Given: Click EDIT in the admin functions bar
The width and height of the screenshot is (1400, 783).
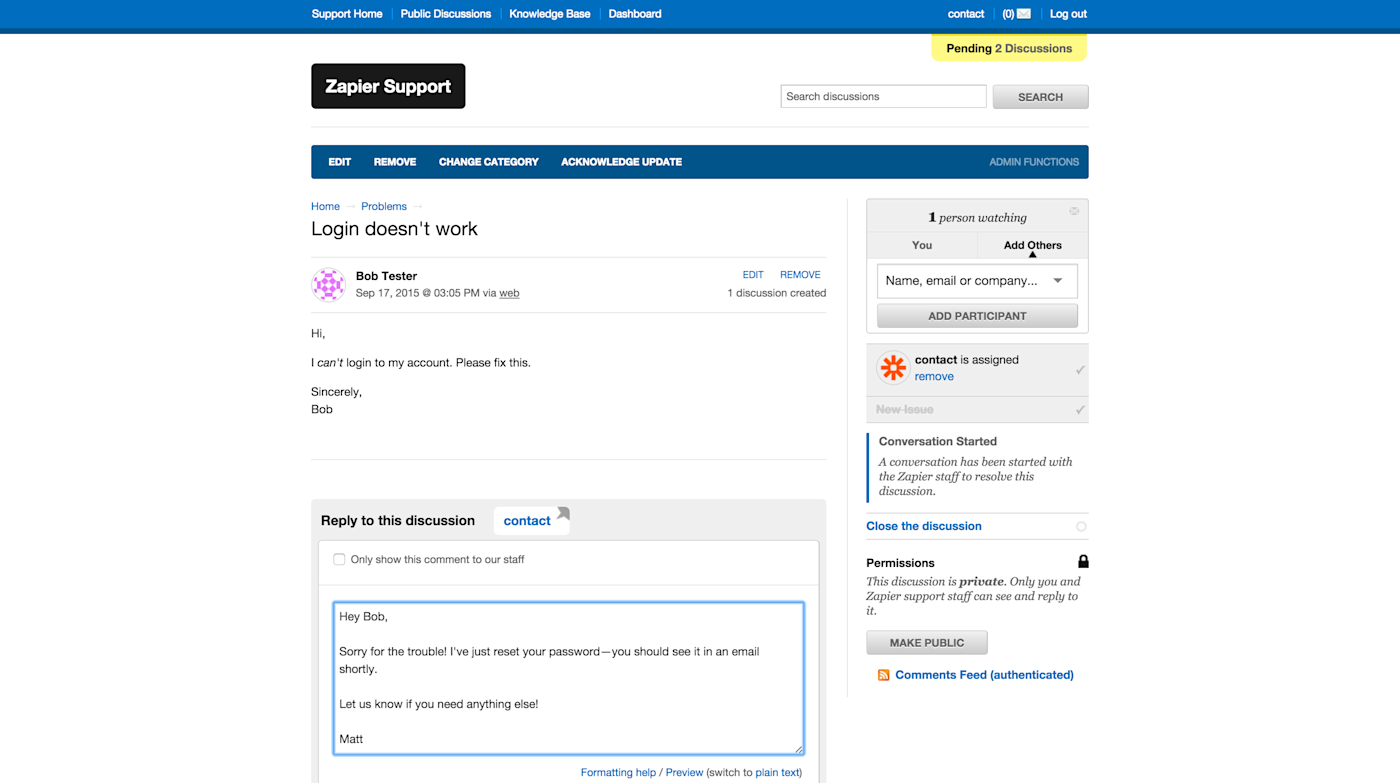Looking at the screenshot, I should tap(340, 162).
